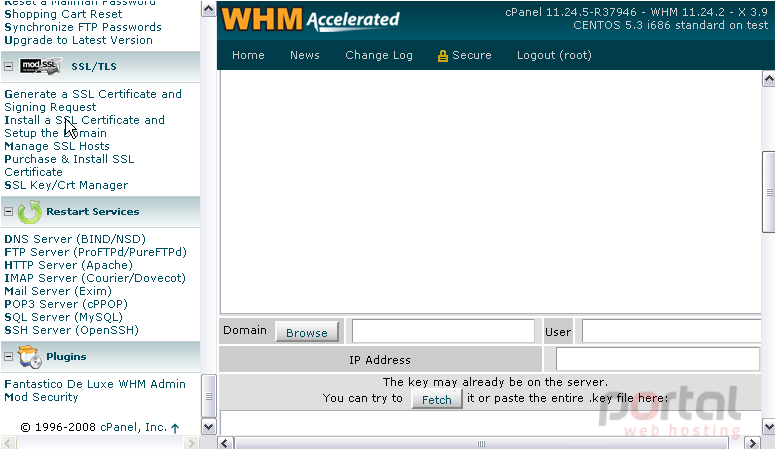
Task: Click main pane scrollbar down arrow
Action: point(769,427)
